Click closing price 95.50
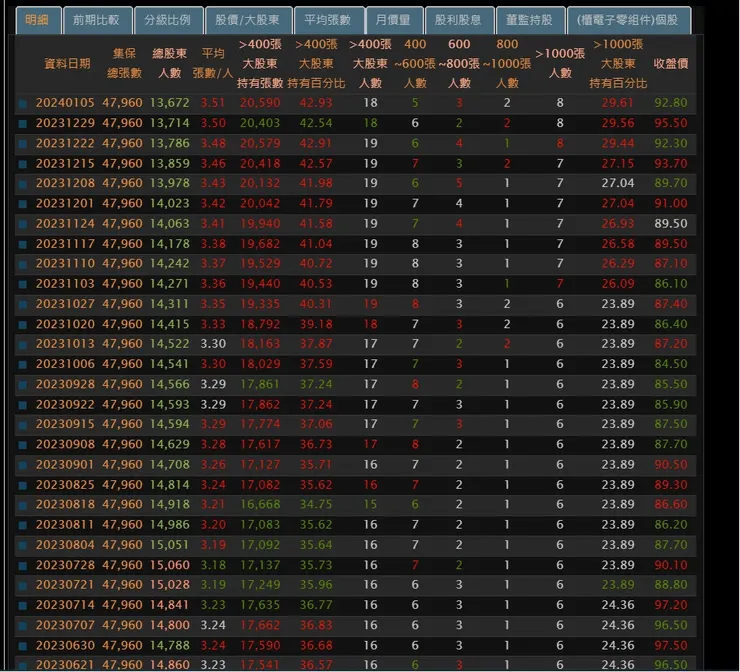This screenshot has width=740, height=672. coord(671,123)
